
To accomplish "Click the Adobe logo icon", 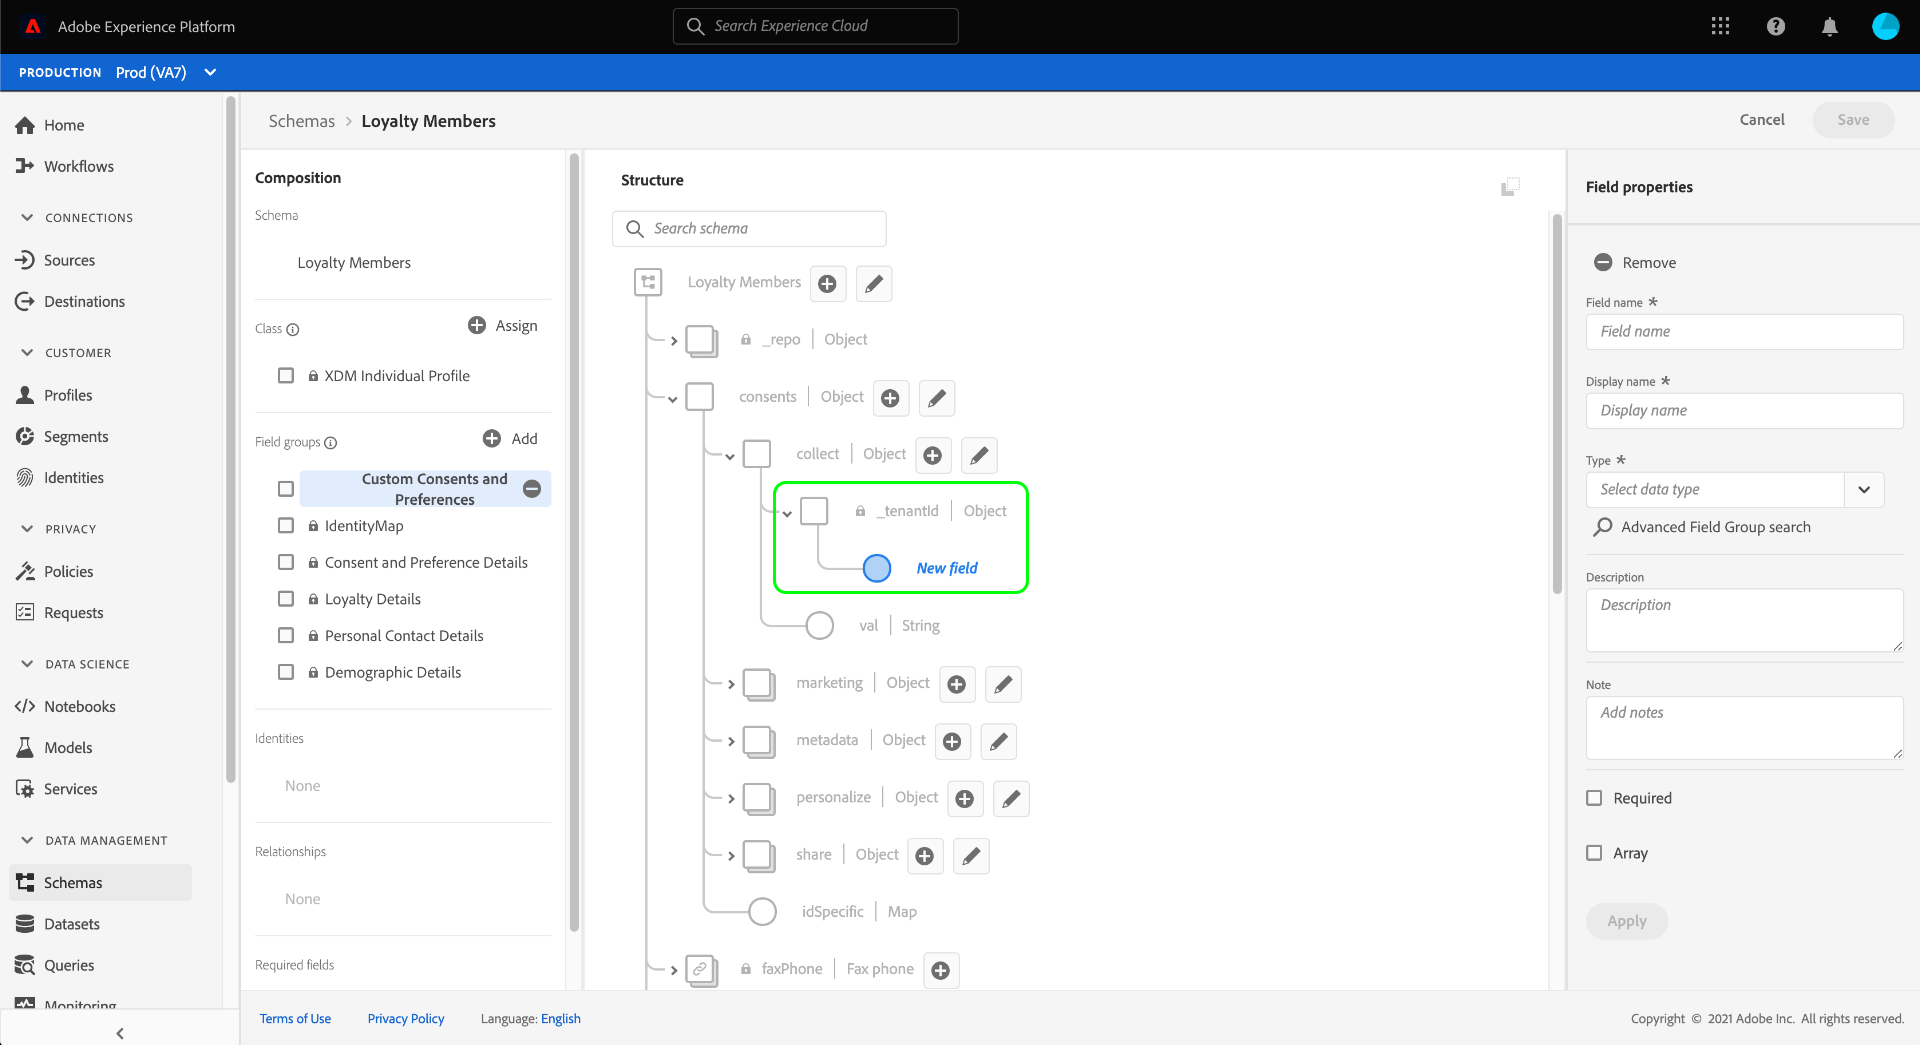I will pyautogui.click(x=33, y=27).
